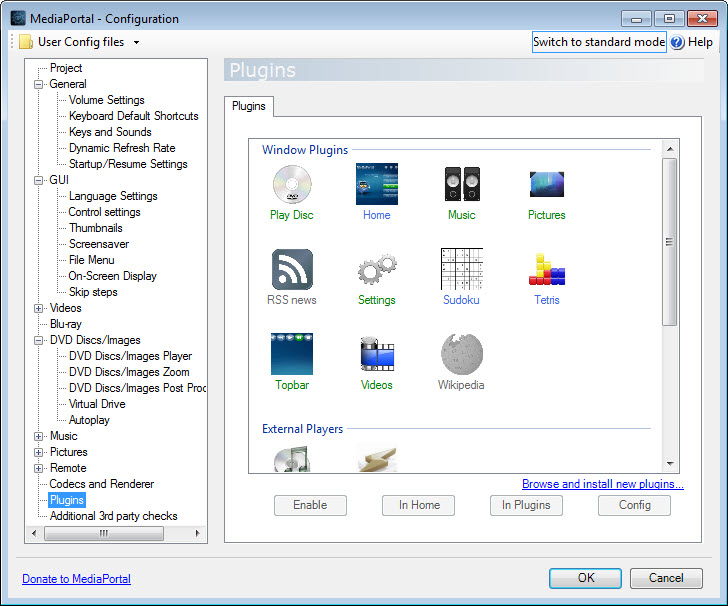Collapse the General tree node

[x=39, y=85]
